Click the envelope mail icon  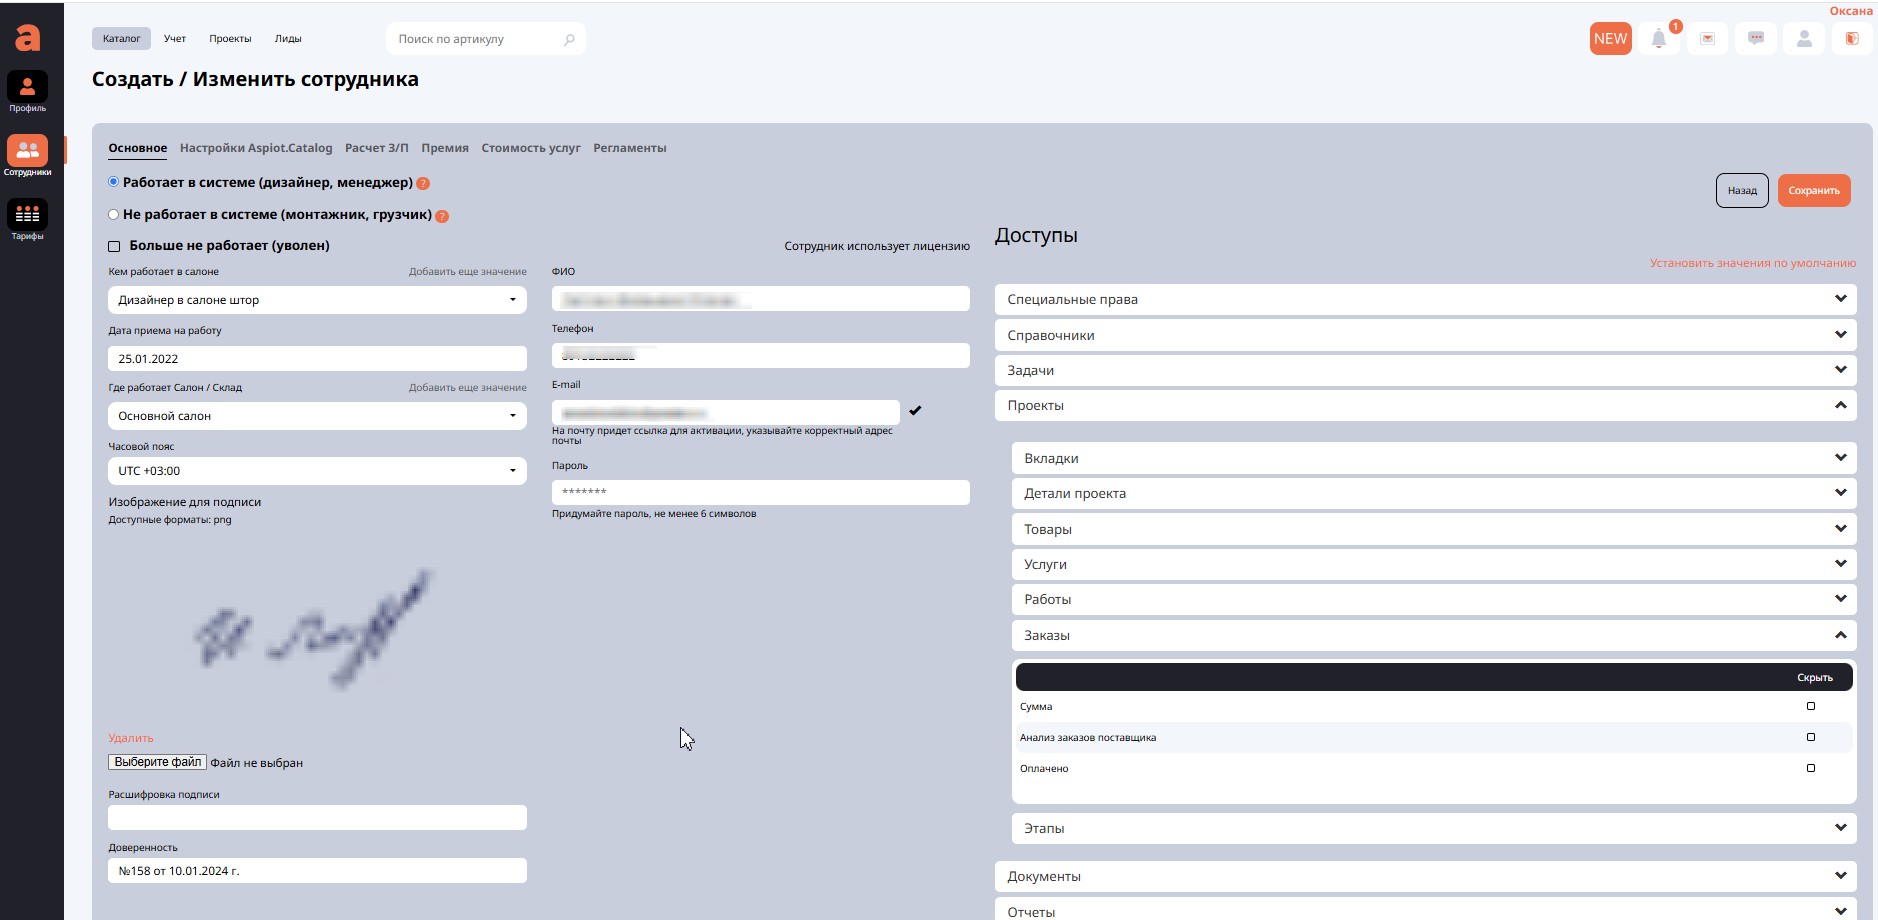(x=1707, y=39)
